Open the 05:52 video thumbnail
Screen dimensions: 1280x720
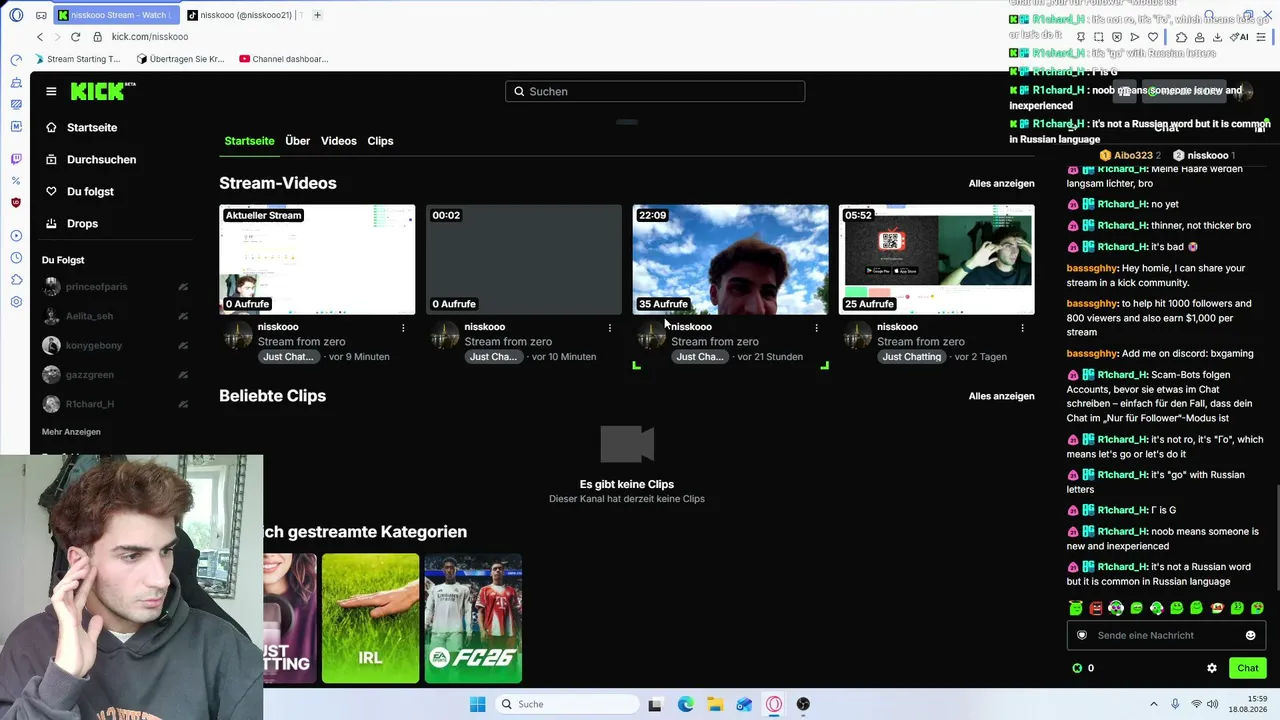coord(937,260)
